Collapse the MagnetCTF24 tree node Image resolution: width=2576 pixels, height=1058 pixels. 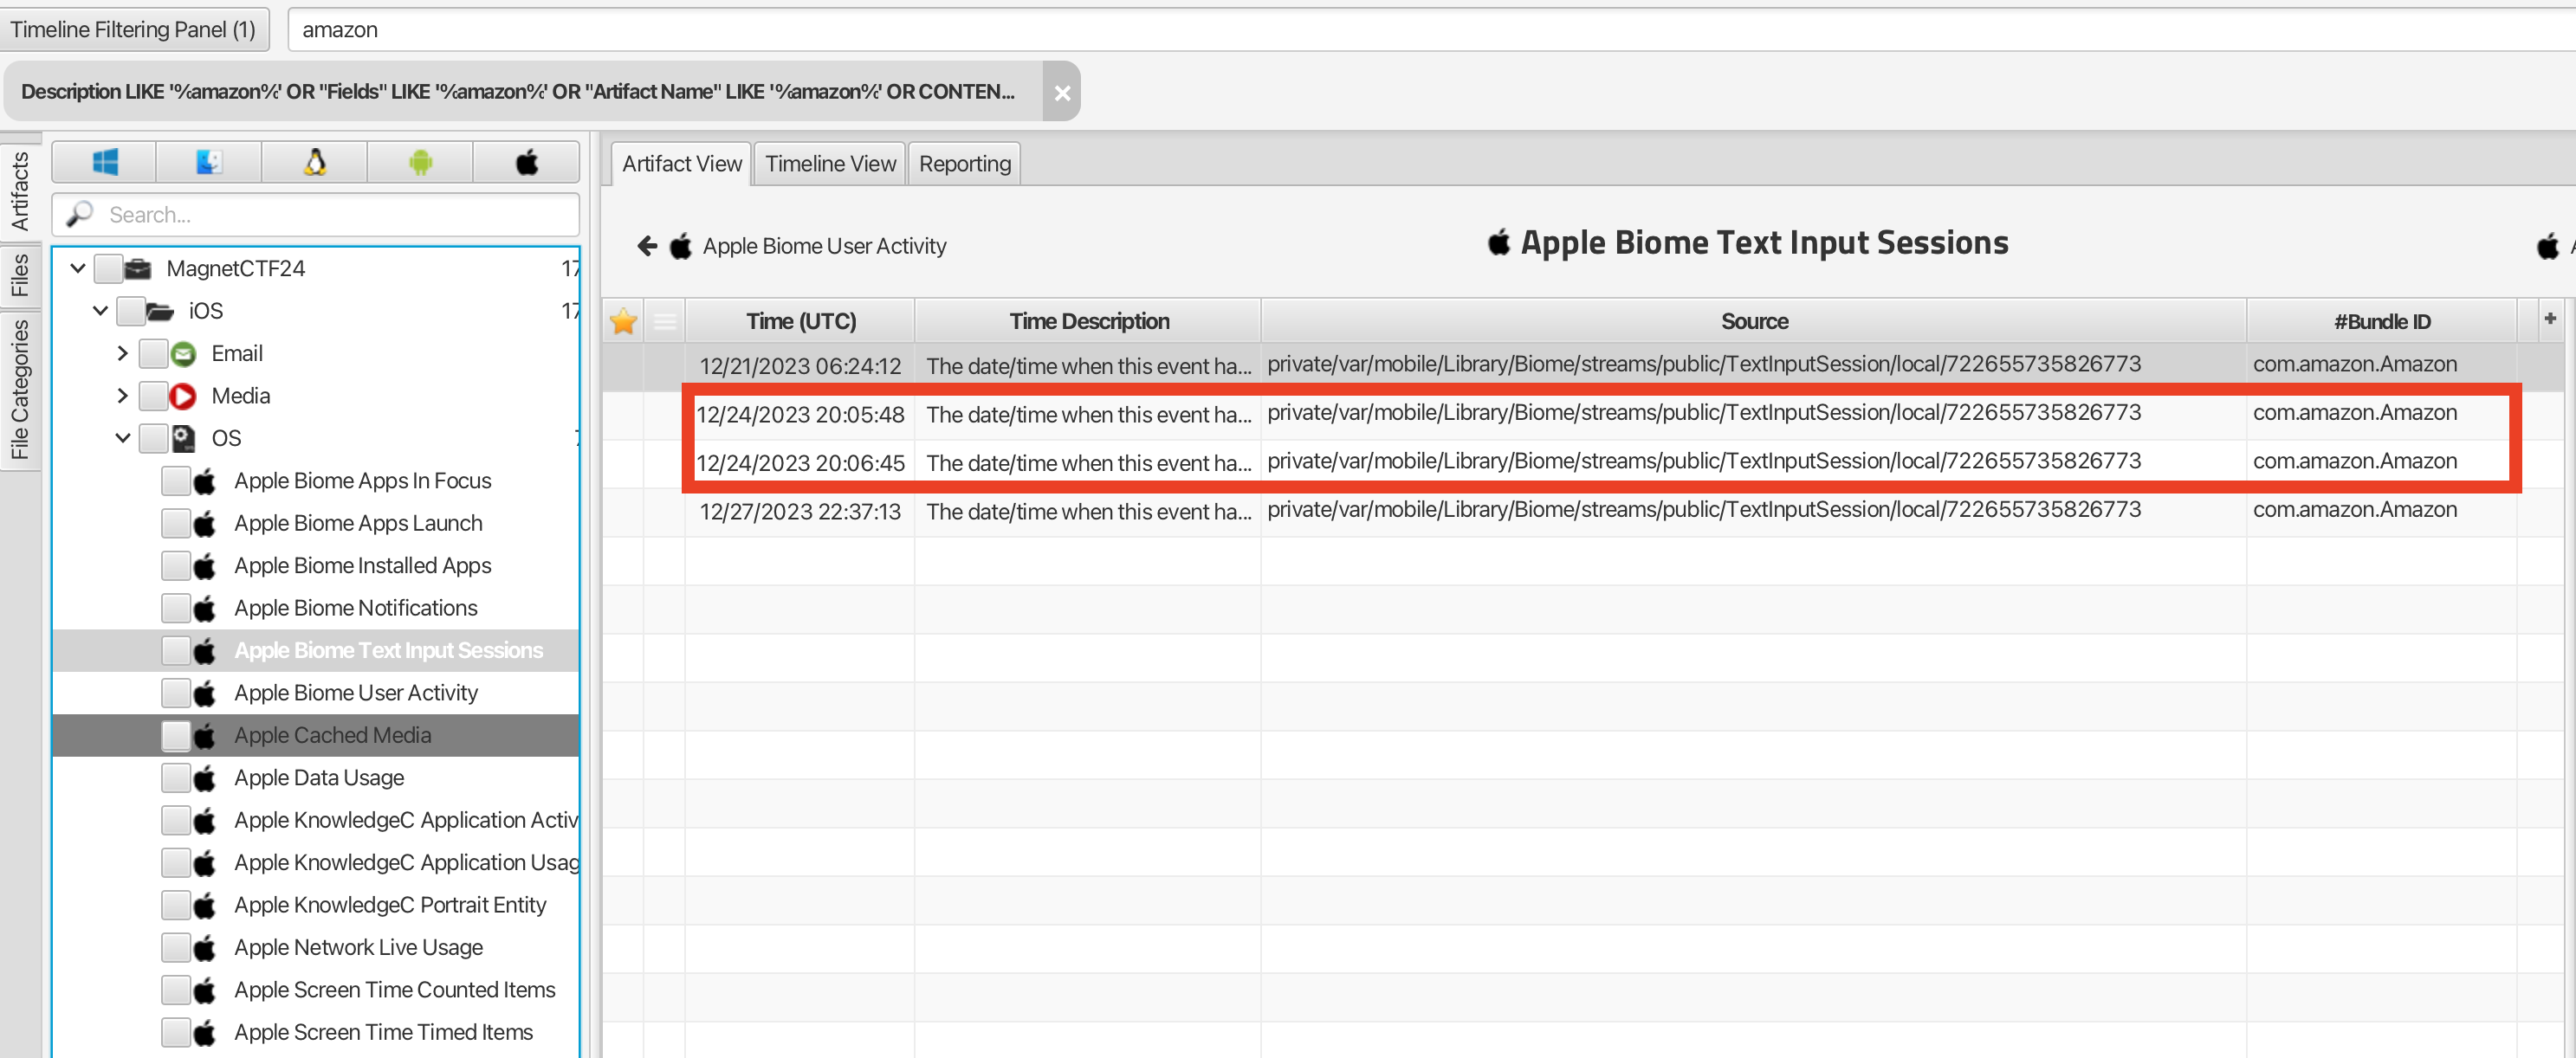tap(78, 268)
